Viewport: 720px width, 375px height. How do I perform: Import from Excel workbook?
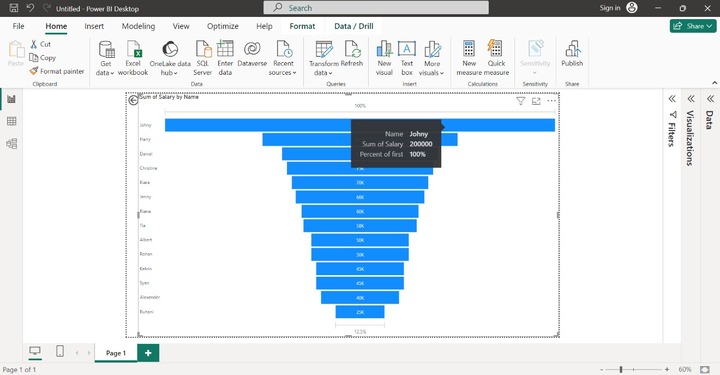133,58
